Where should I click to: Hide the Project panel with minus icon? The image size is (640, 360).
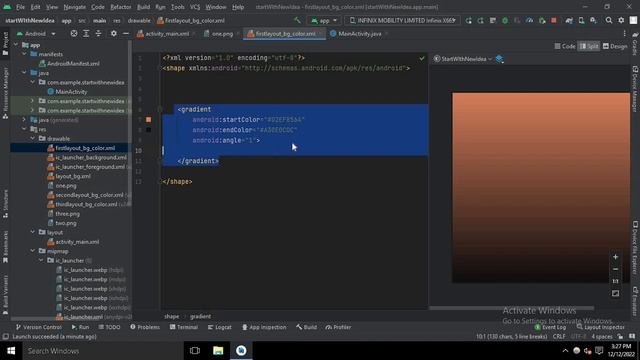coord(126,33)
